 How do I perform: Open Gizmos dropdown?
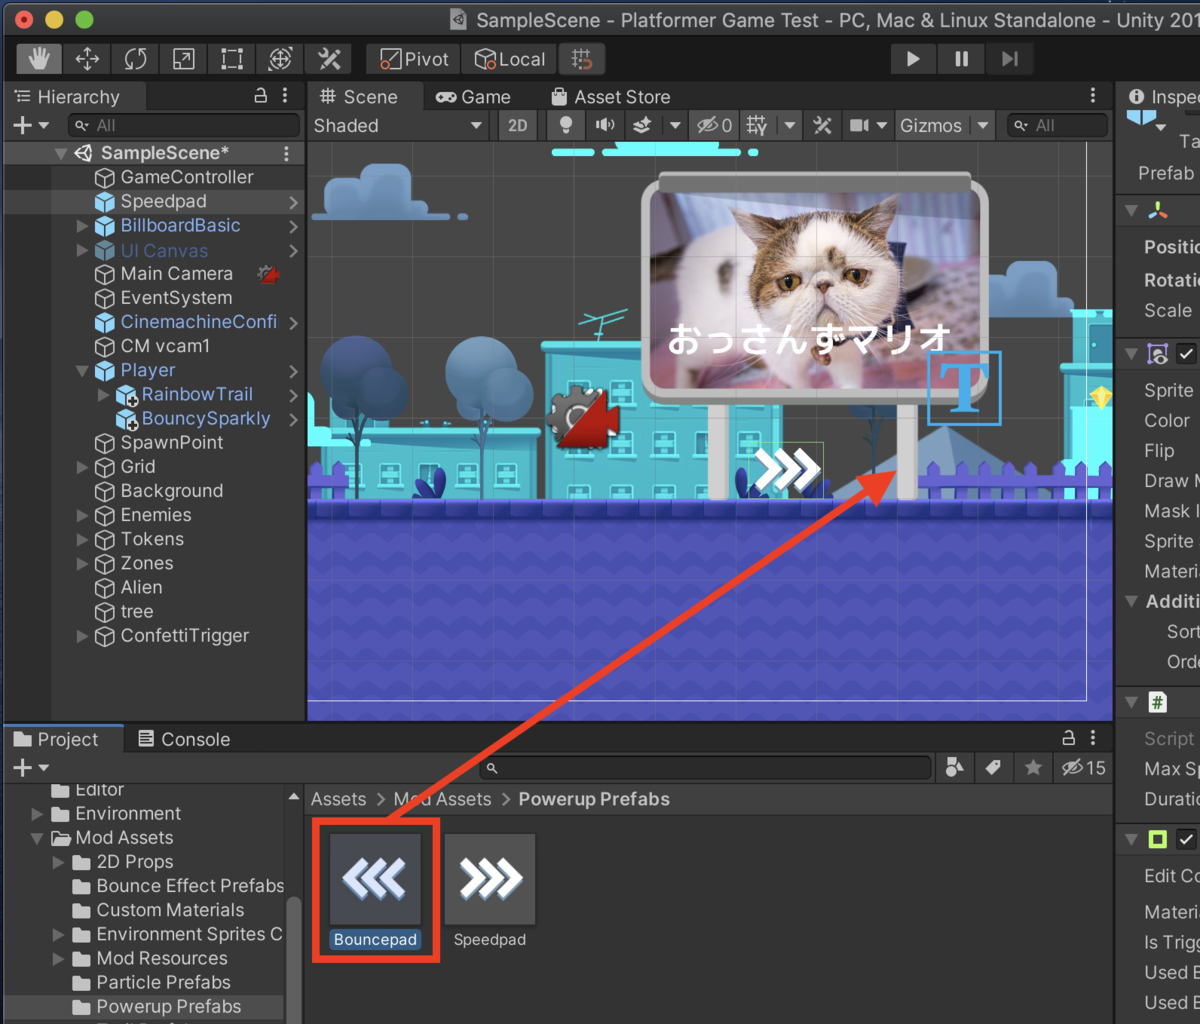(x=944, y=126)
